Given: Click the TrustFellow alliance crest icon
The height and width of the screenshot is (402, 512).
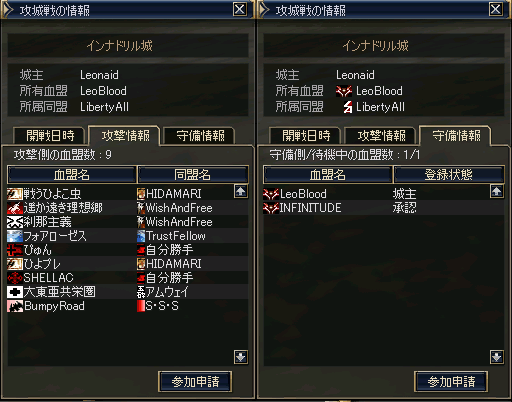Looking at the screenshot, I should click(141, 236).
